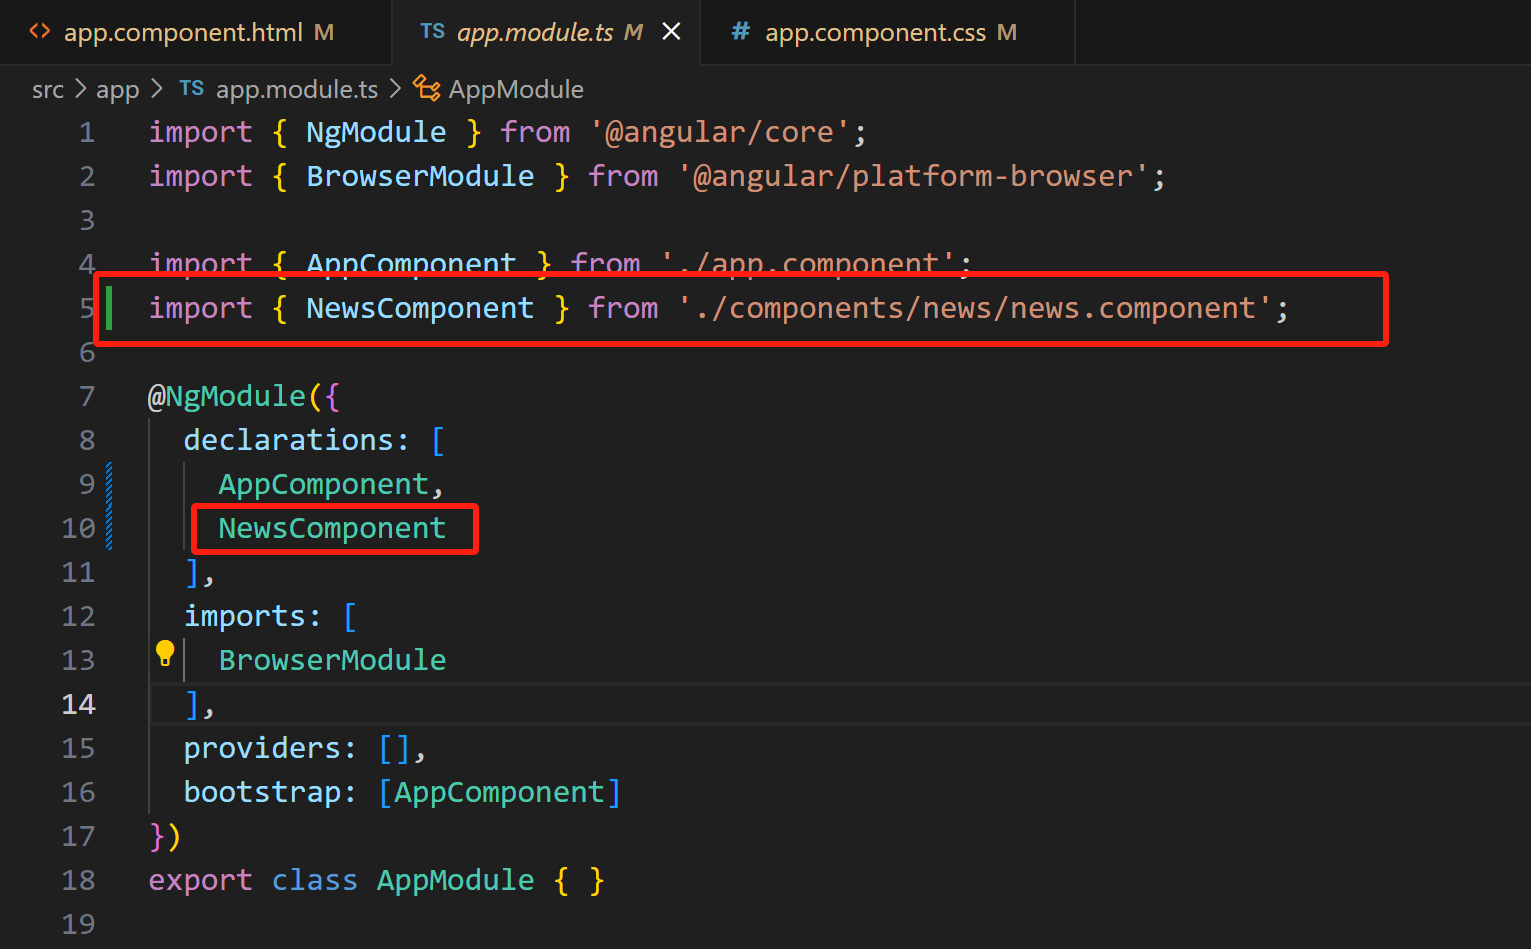
Task: Click the HTML file icon on the first tab
Action: (x=40, y=32)
